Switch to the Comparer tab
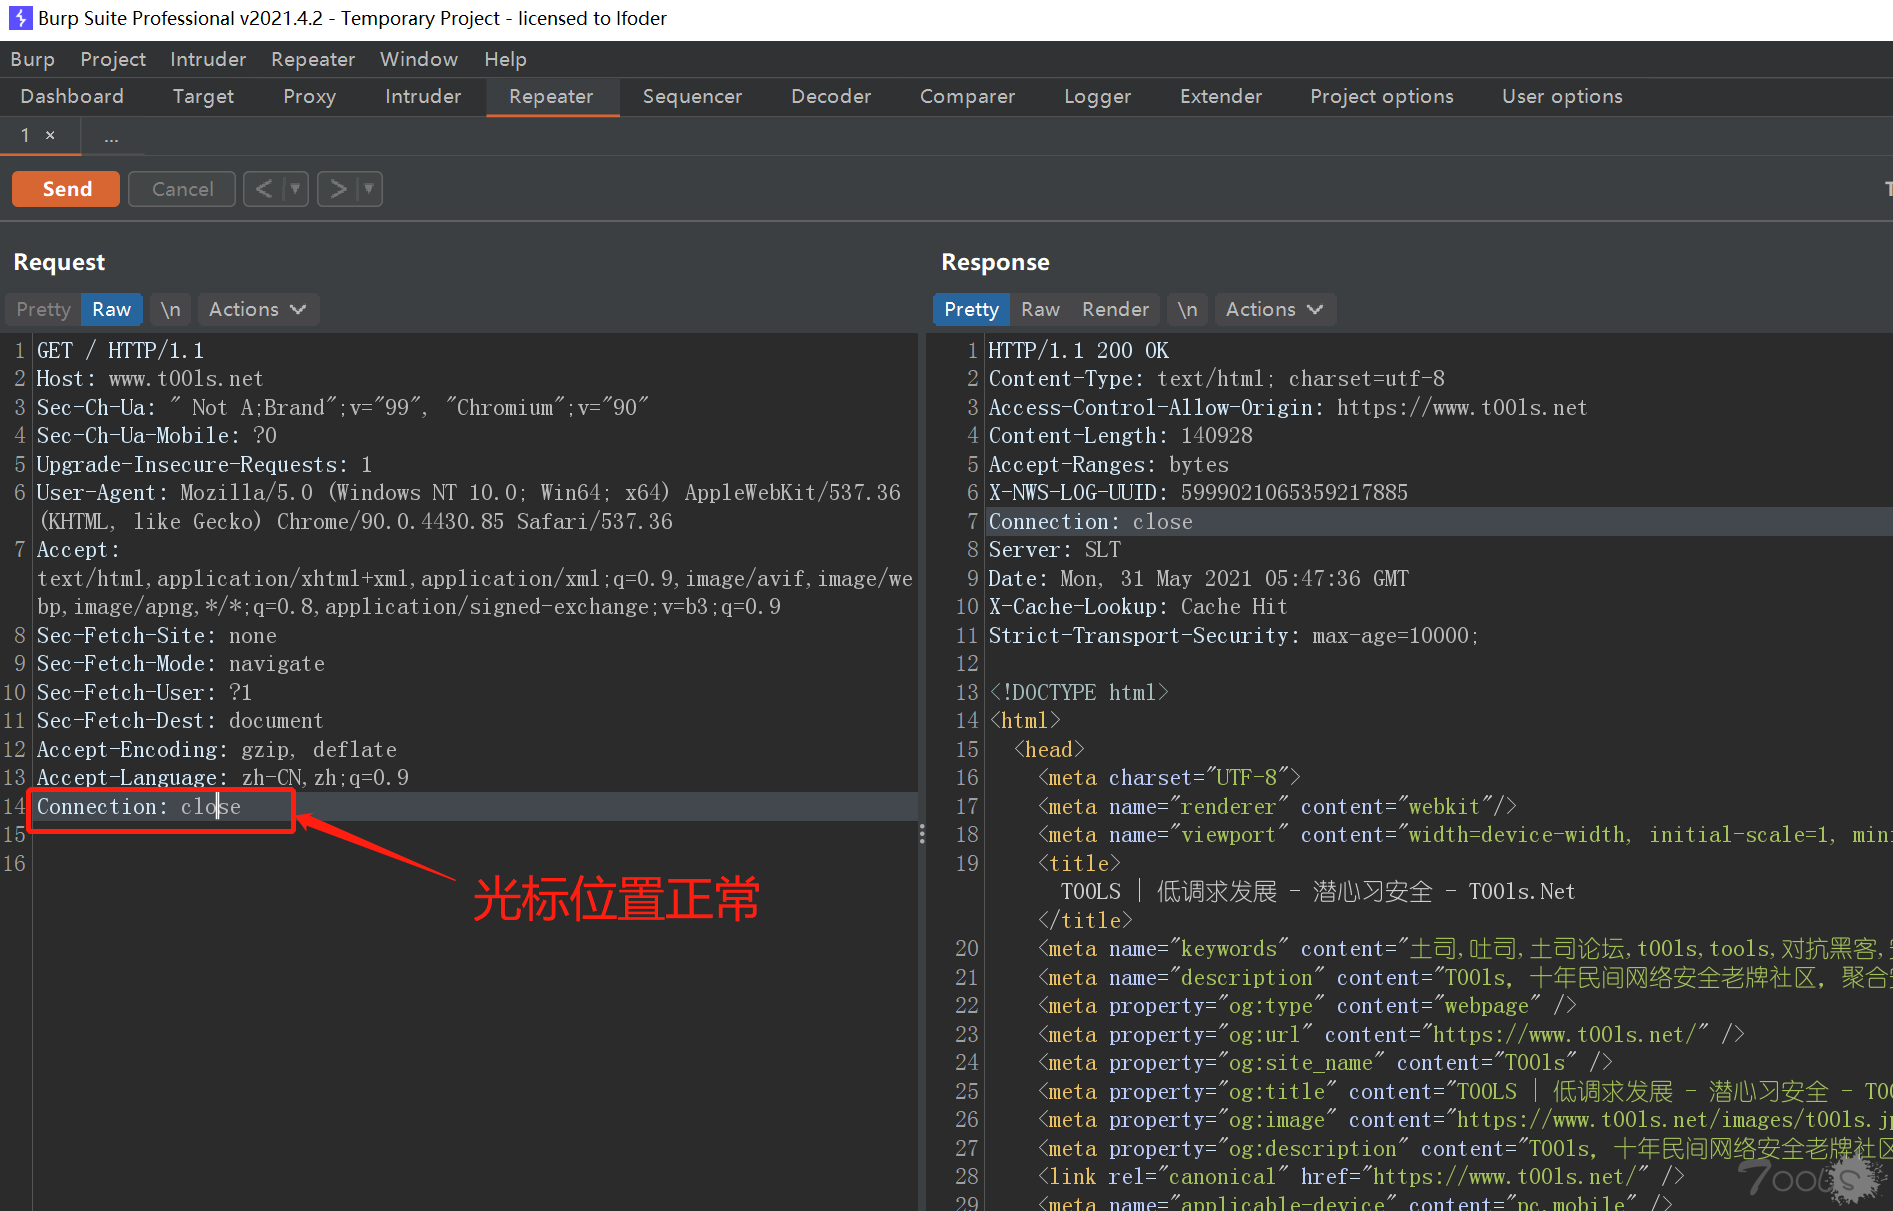The image size is (1893, 1211). click(967, 96)
